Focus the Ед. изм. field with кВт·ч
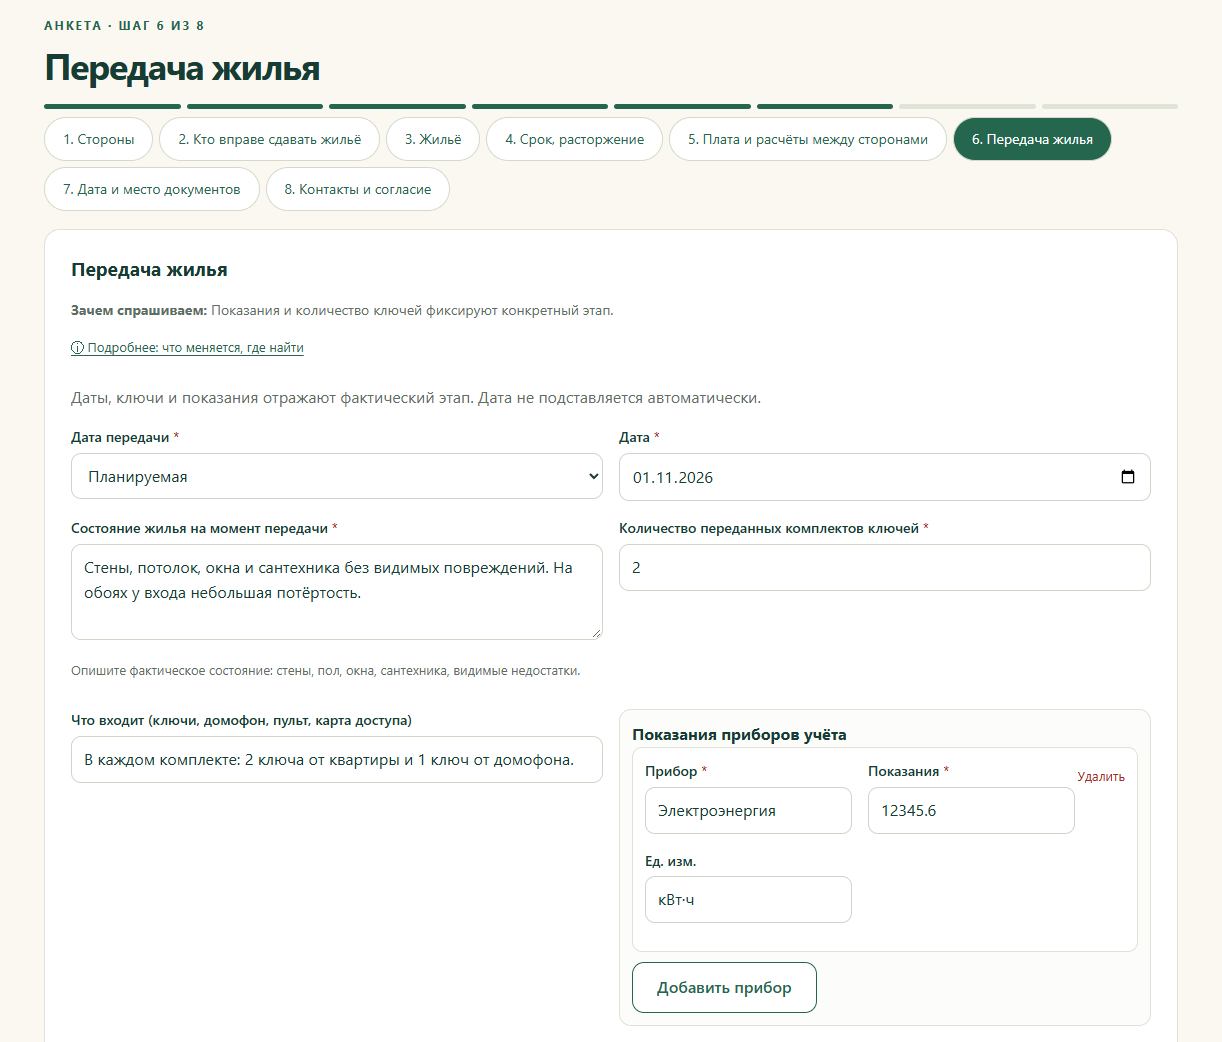This screenshot has width=1222, height=1042. click(x=748, y=899)
